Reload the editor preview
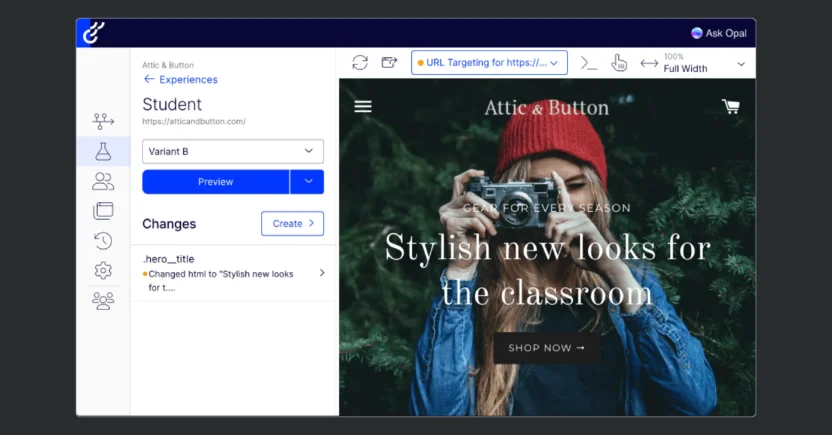This screenshot has width=832, height=435. point(360,63)
